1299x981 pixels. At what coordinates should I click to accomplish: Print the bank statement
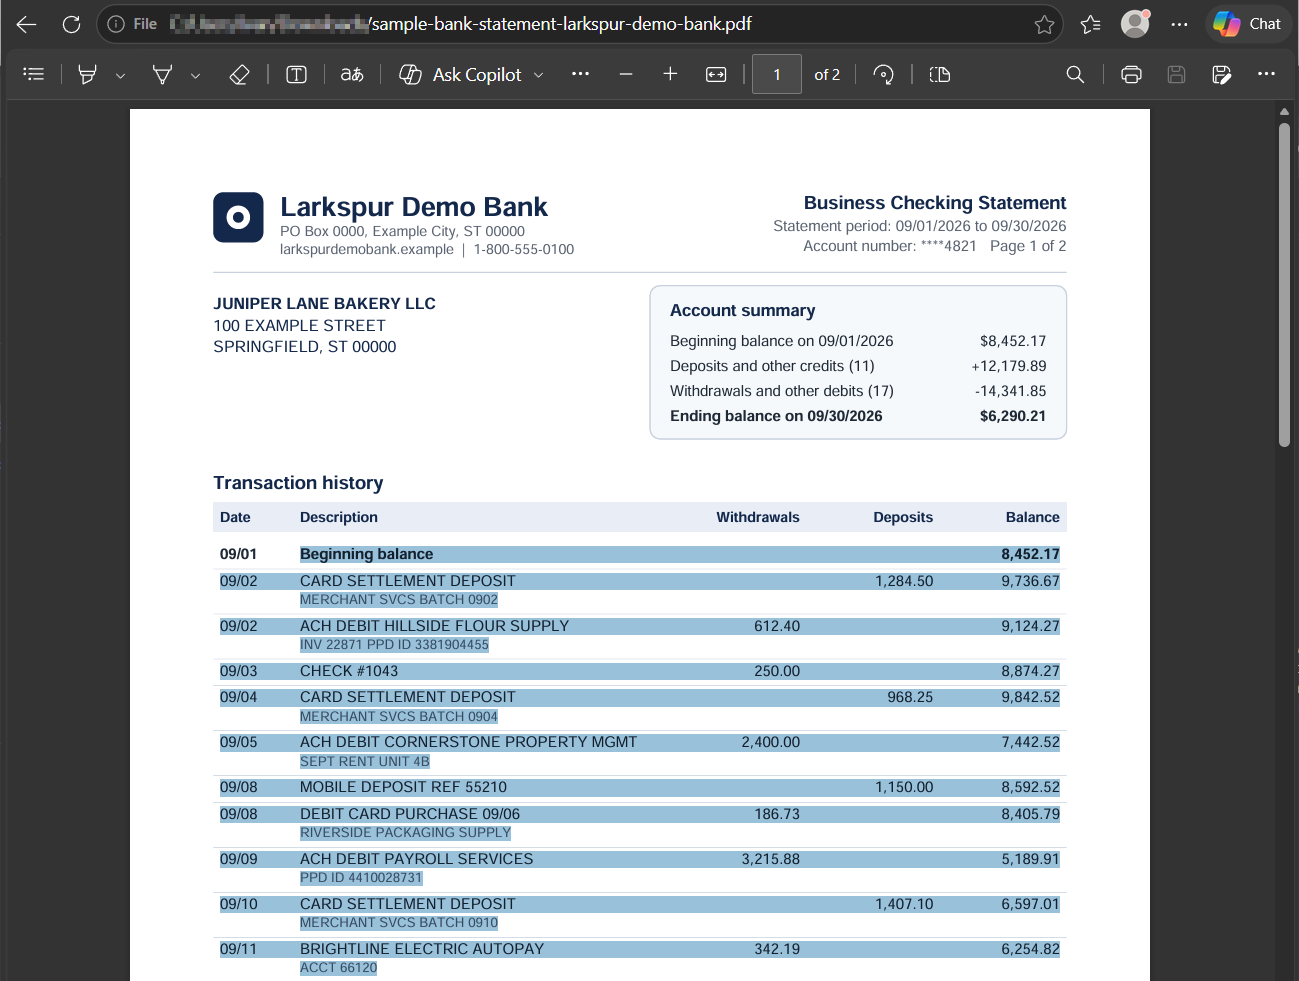tap(1131, 74)
